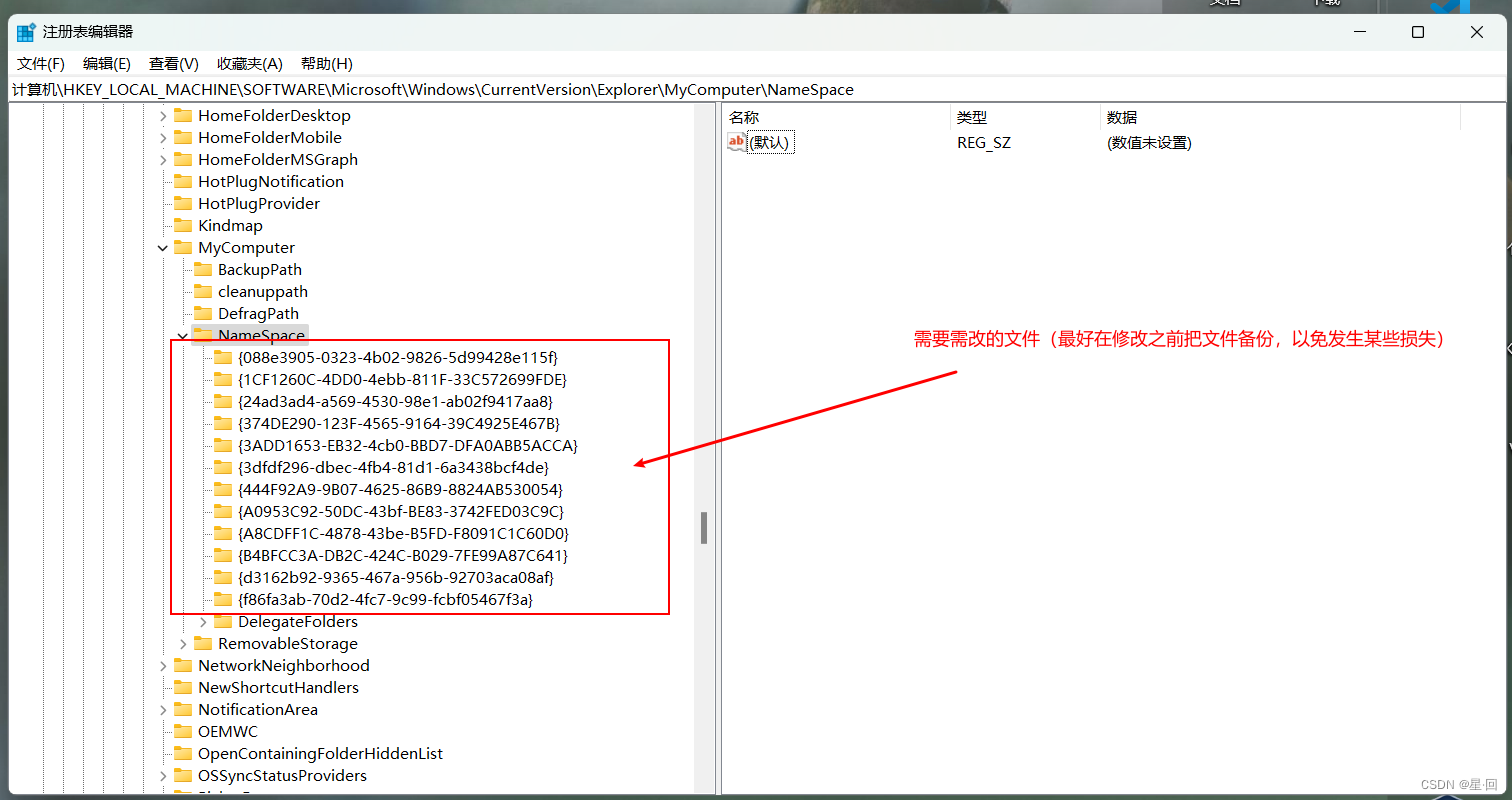The width and height of the screenshot is (1512, 800).
Task: Open the 查看(V) menu
Action: pyautogui.click(x=174, y=63)
